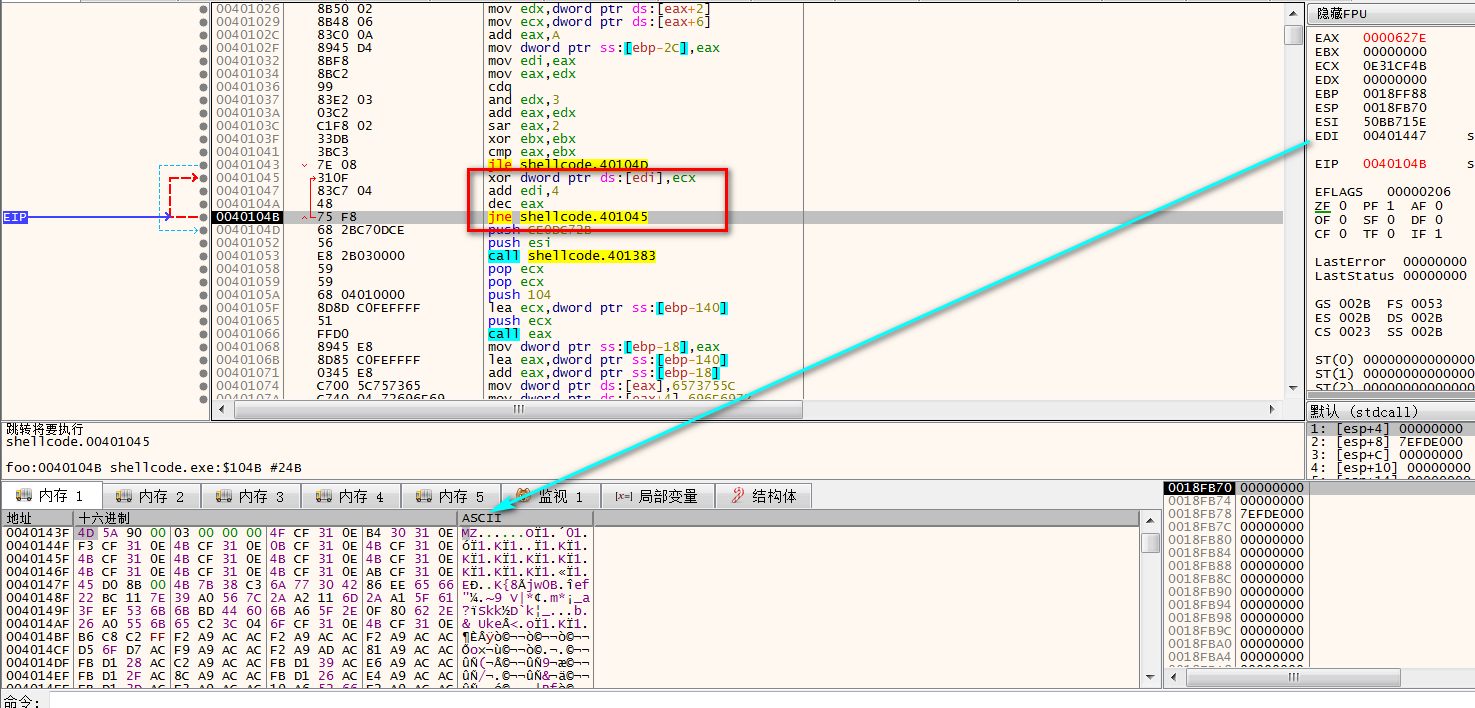Toggle breakpoint dot at address 00401045
This screenshot has height=708, width=1475.
204,178
